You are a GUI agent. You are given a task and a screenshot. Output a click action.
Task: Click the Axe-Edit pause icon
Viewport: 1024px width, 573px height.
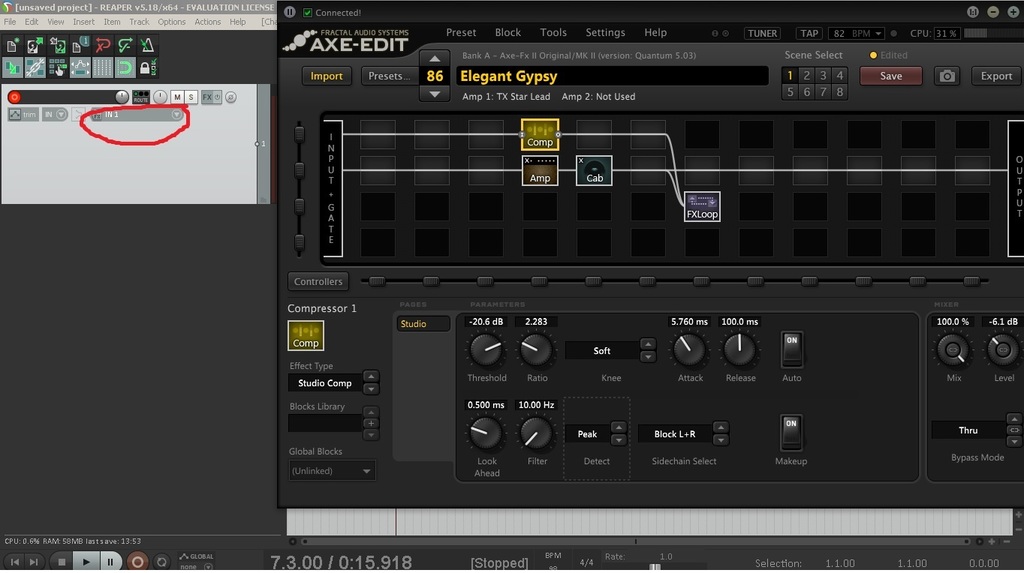click(x=290, y=12)
